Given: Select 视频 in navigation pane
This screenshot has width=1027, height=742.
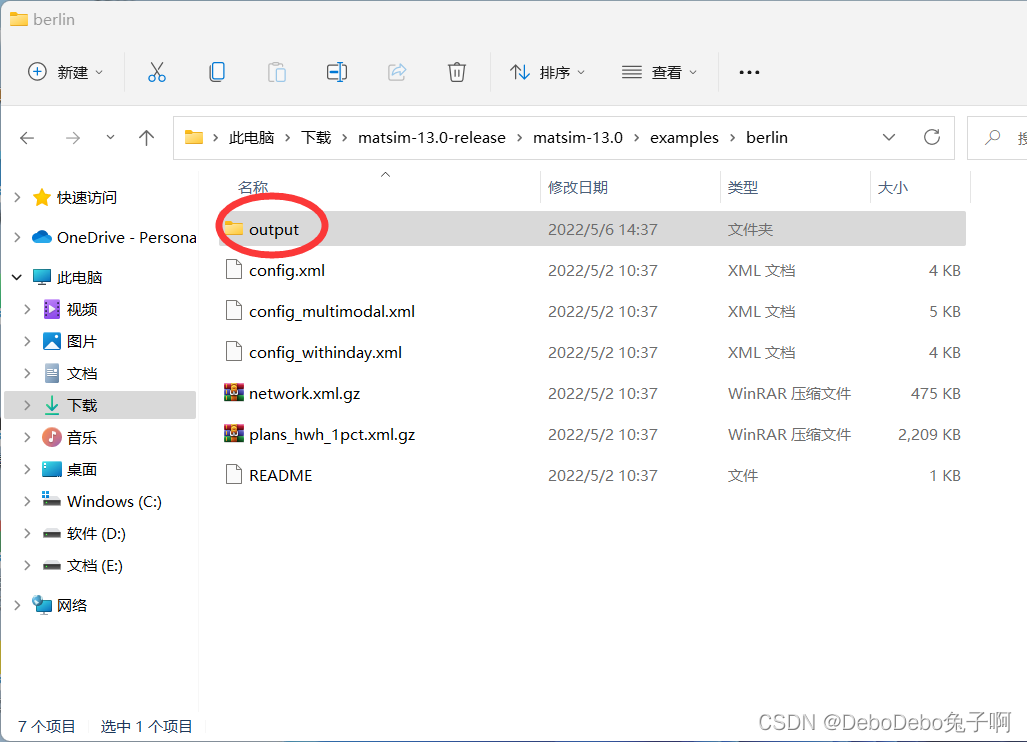Looking at the screenshot, I should click(x=83, y=309).
